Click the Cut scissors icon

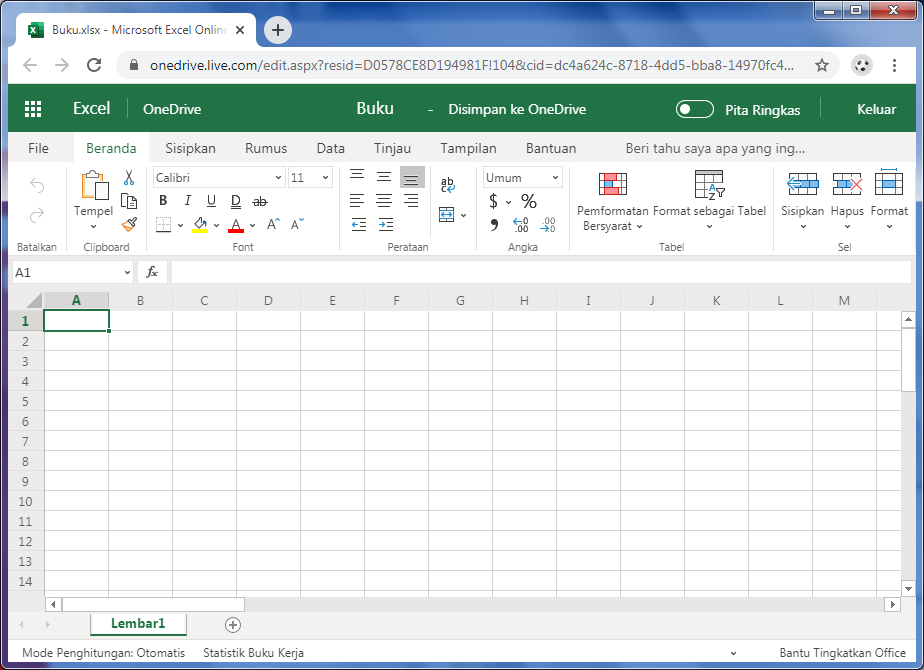(128, 178)
